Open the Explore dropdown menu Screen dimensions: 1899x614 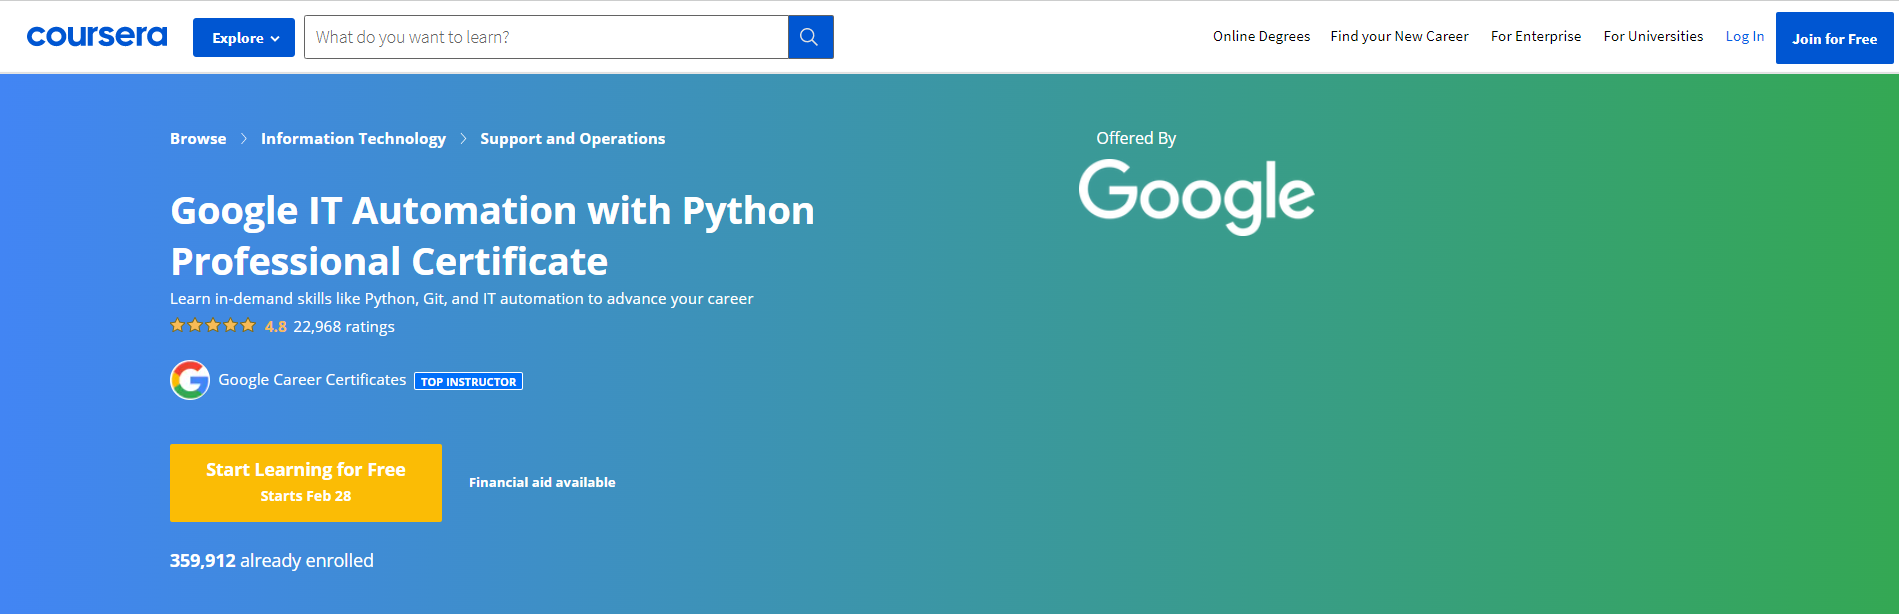click(244, 38)
